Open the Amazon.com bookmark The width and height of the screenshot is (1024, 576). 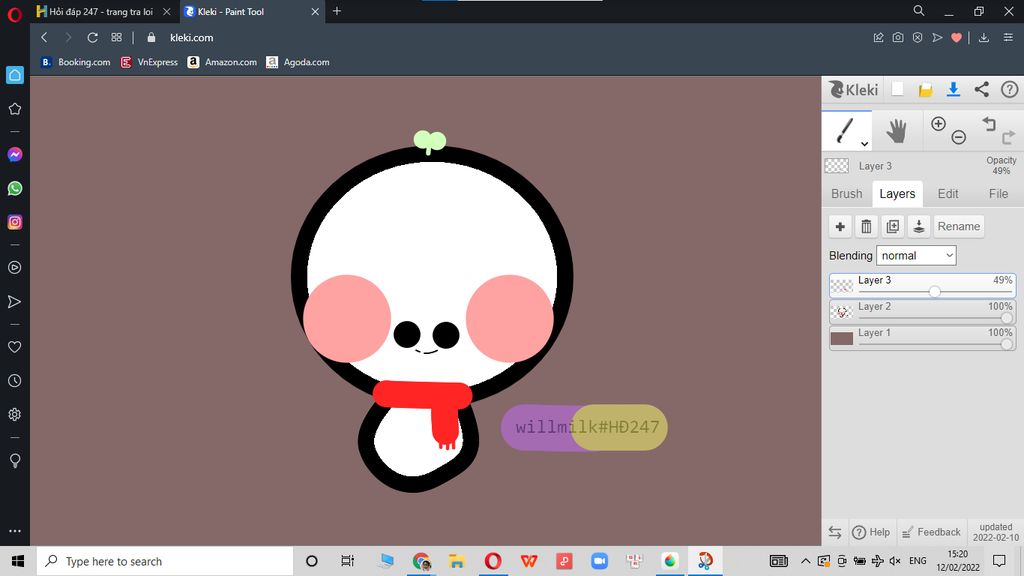[223, 62]
